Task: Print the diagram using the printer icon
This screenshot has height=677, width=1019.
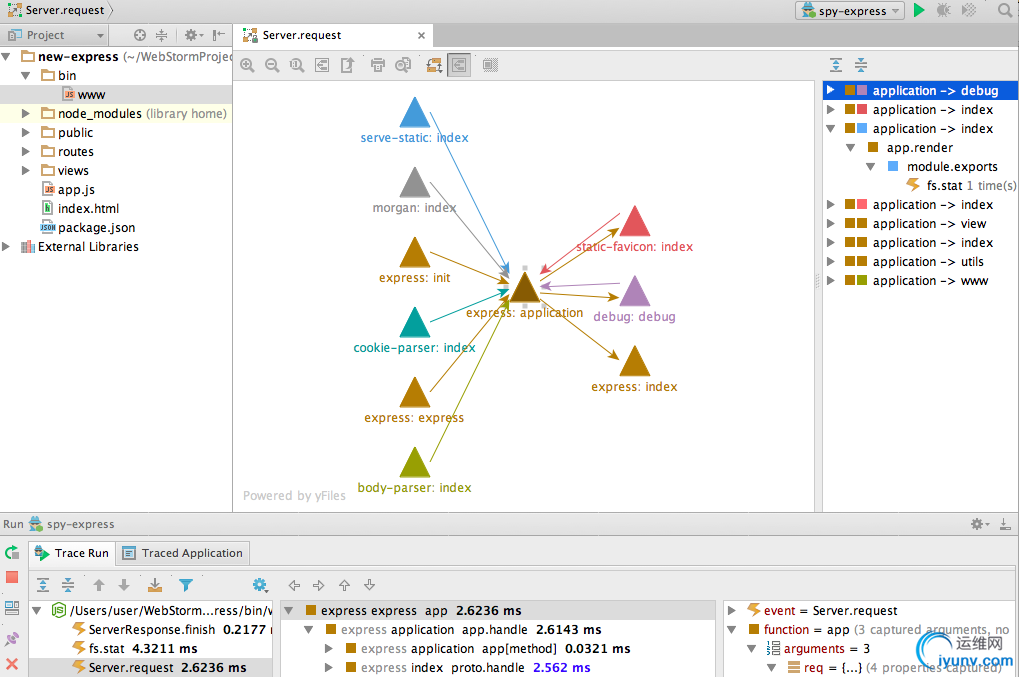Action: [378, 65]
